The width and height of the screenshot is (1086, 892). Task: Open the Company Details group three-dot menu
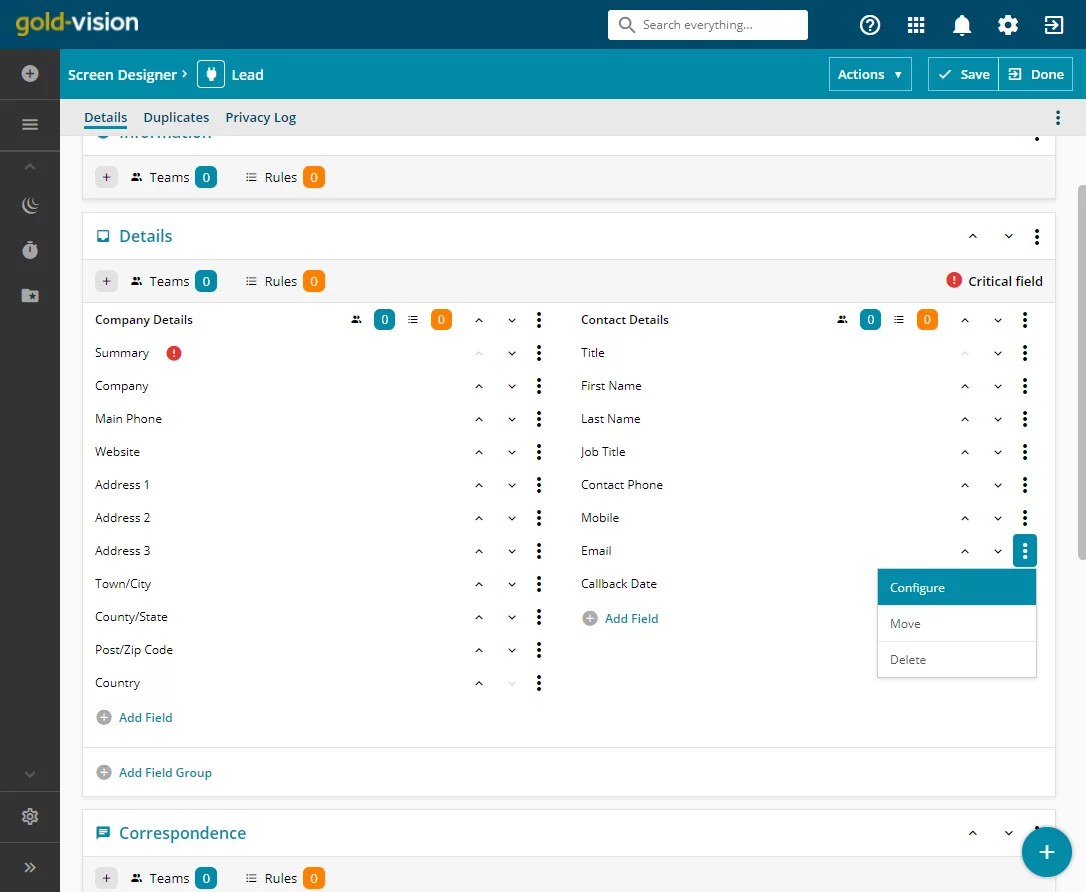point(539,320)
